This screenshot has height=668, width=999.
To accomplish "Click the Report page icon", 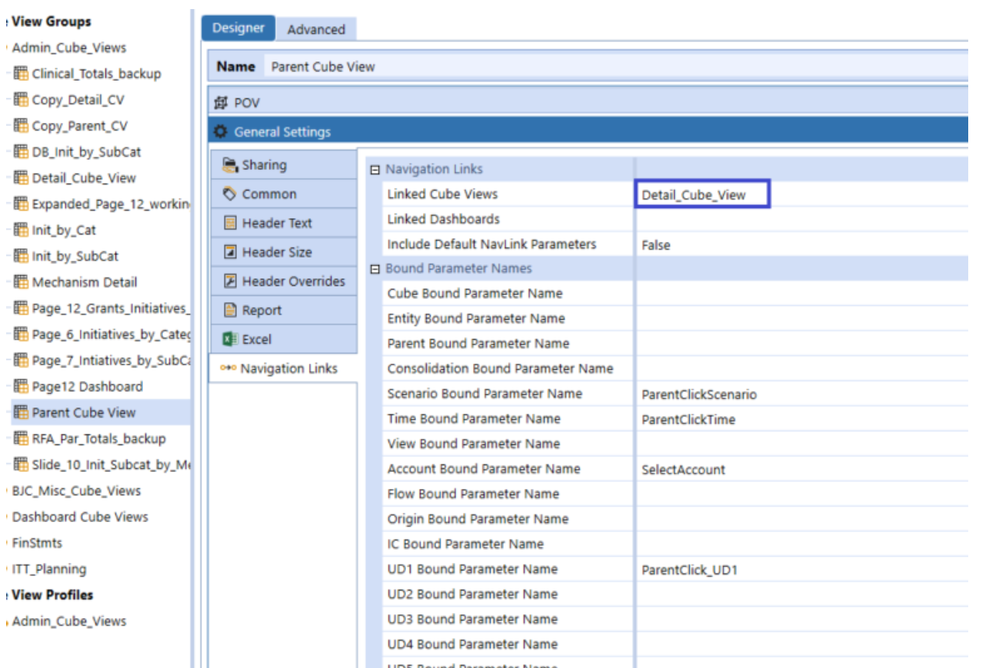I will click(x=230, y=310).
